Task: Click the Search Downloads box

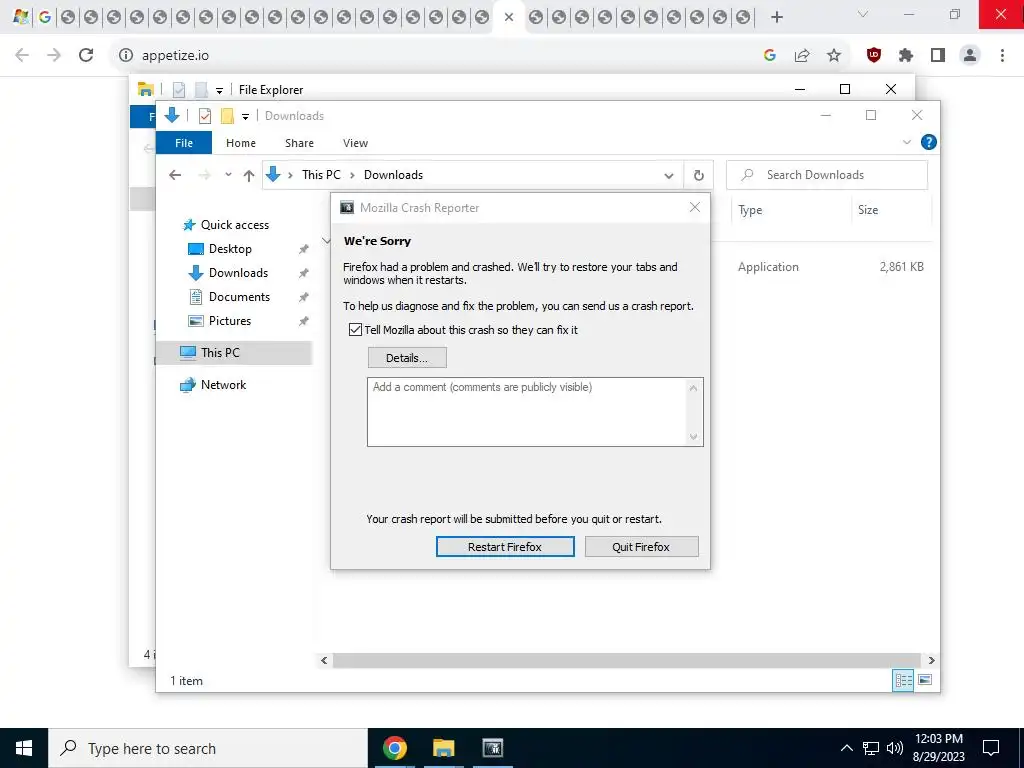Action: click(827, 174)
